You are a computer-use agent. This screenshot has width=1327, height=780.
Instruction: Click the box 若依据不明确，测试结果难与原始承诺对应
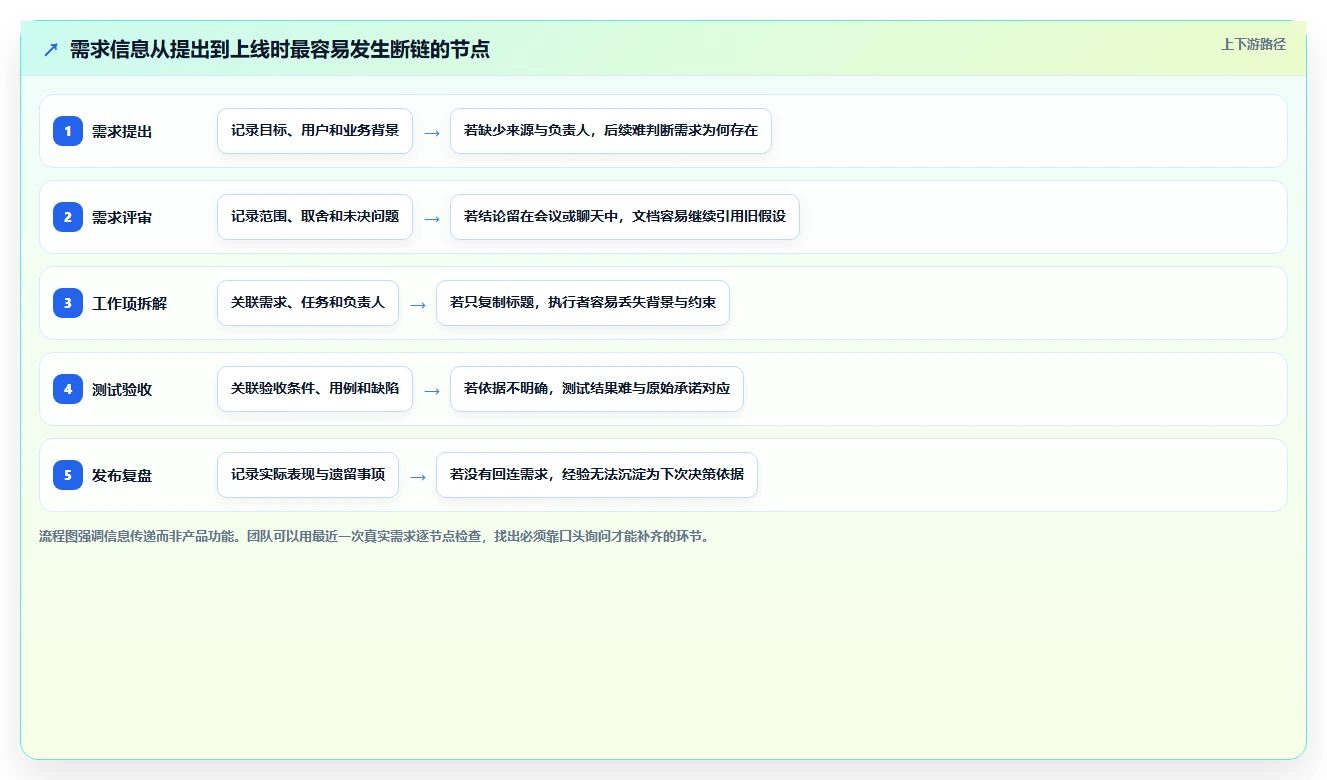(x=597, y=389)
